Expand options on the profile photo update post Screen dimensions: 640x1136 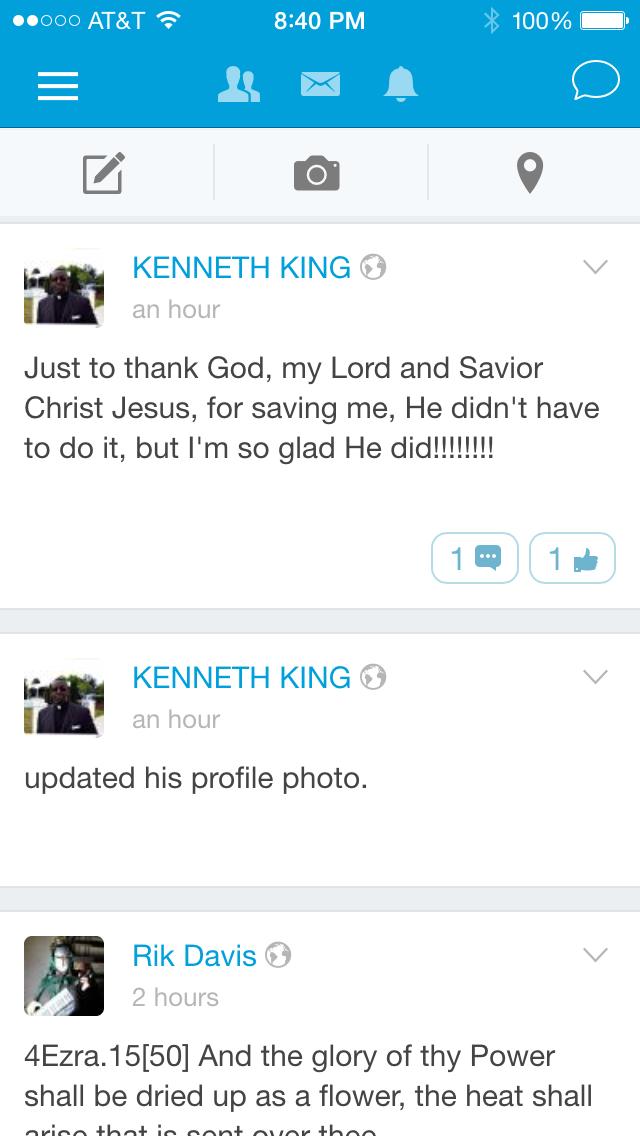tap(595, 676)
